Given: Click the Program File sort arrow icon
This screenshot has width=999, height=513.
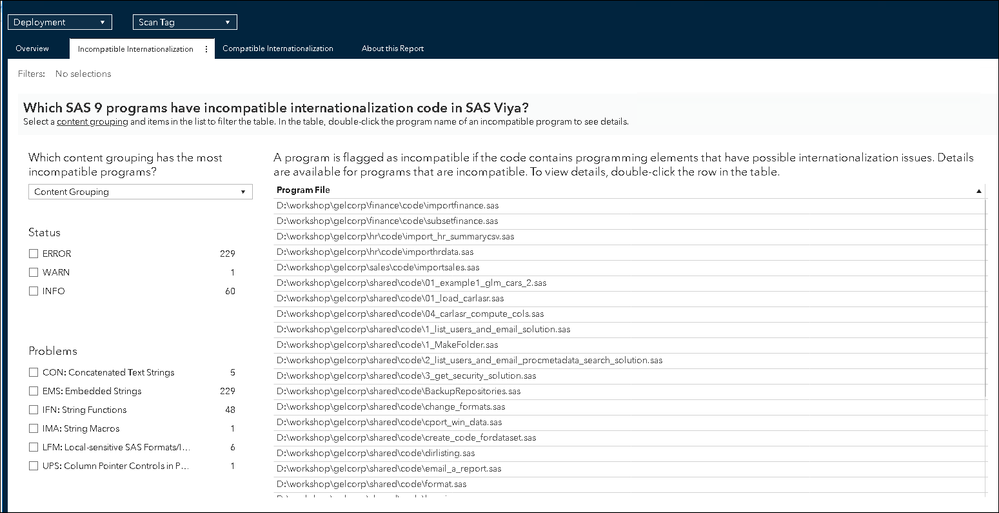Looking at the screenshot, I should pos(978,190).
